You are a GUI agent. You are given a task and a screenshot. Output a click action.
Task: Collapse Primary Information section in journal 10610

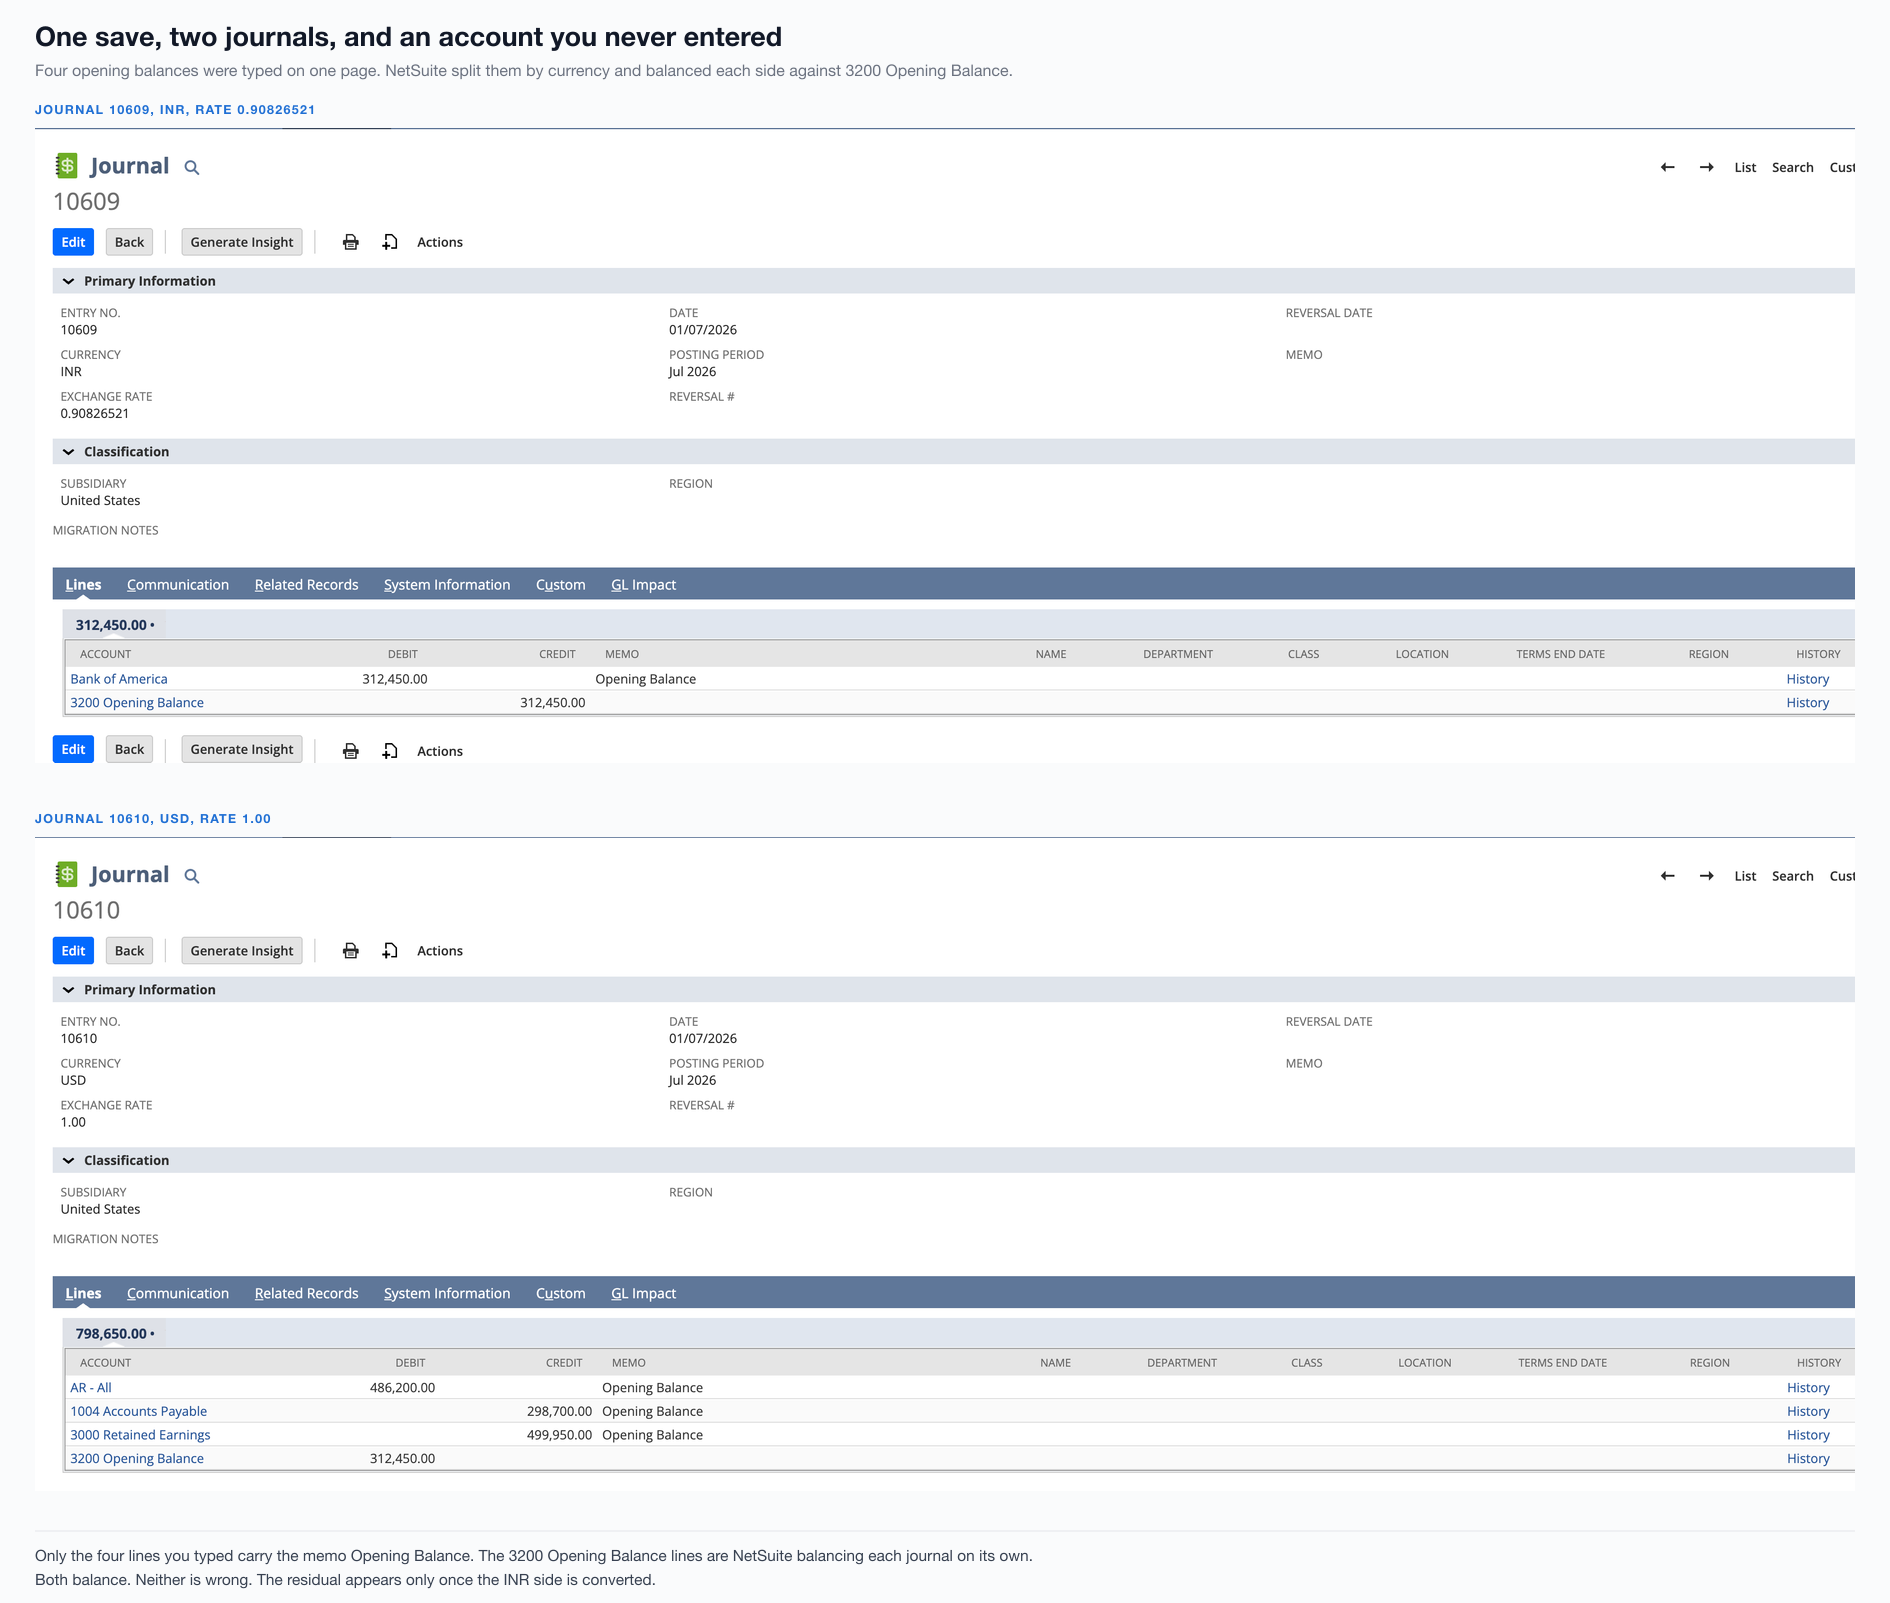[68, 990]
